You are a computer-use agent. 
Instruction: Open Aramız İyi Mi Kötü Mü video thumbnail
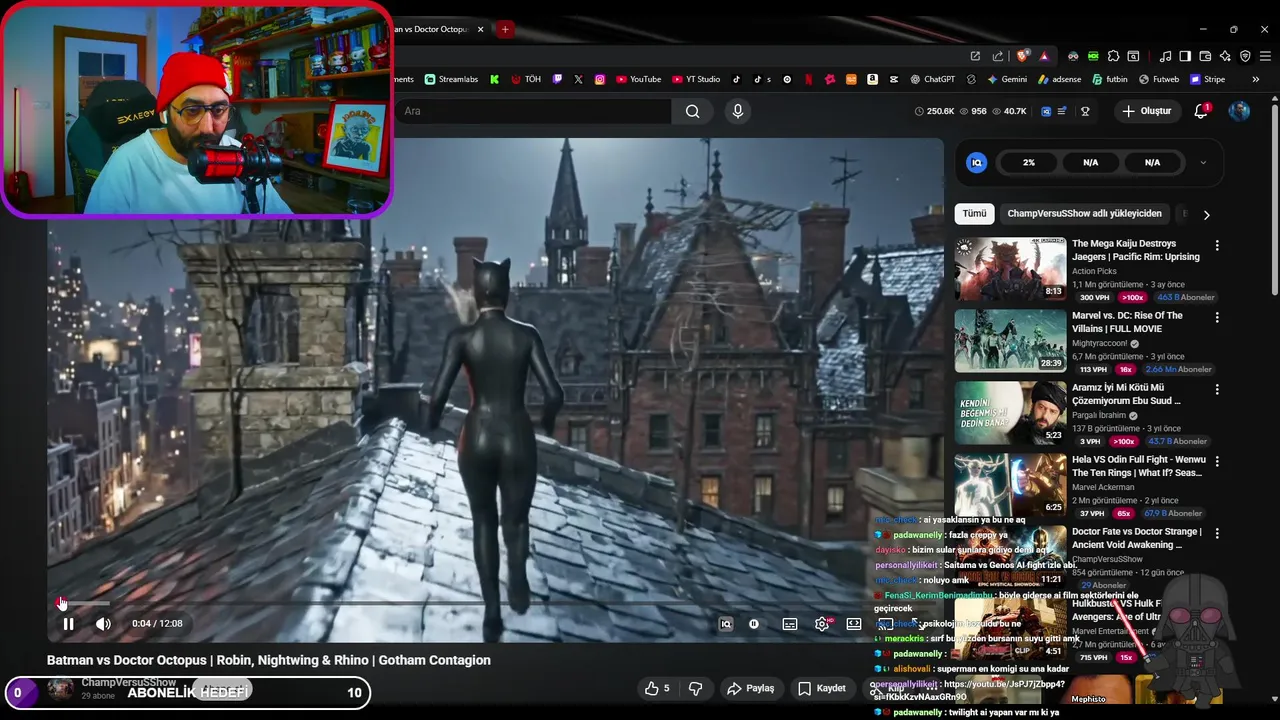coord(1010,413)
